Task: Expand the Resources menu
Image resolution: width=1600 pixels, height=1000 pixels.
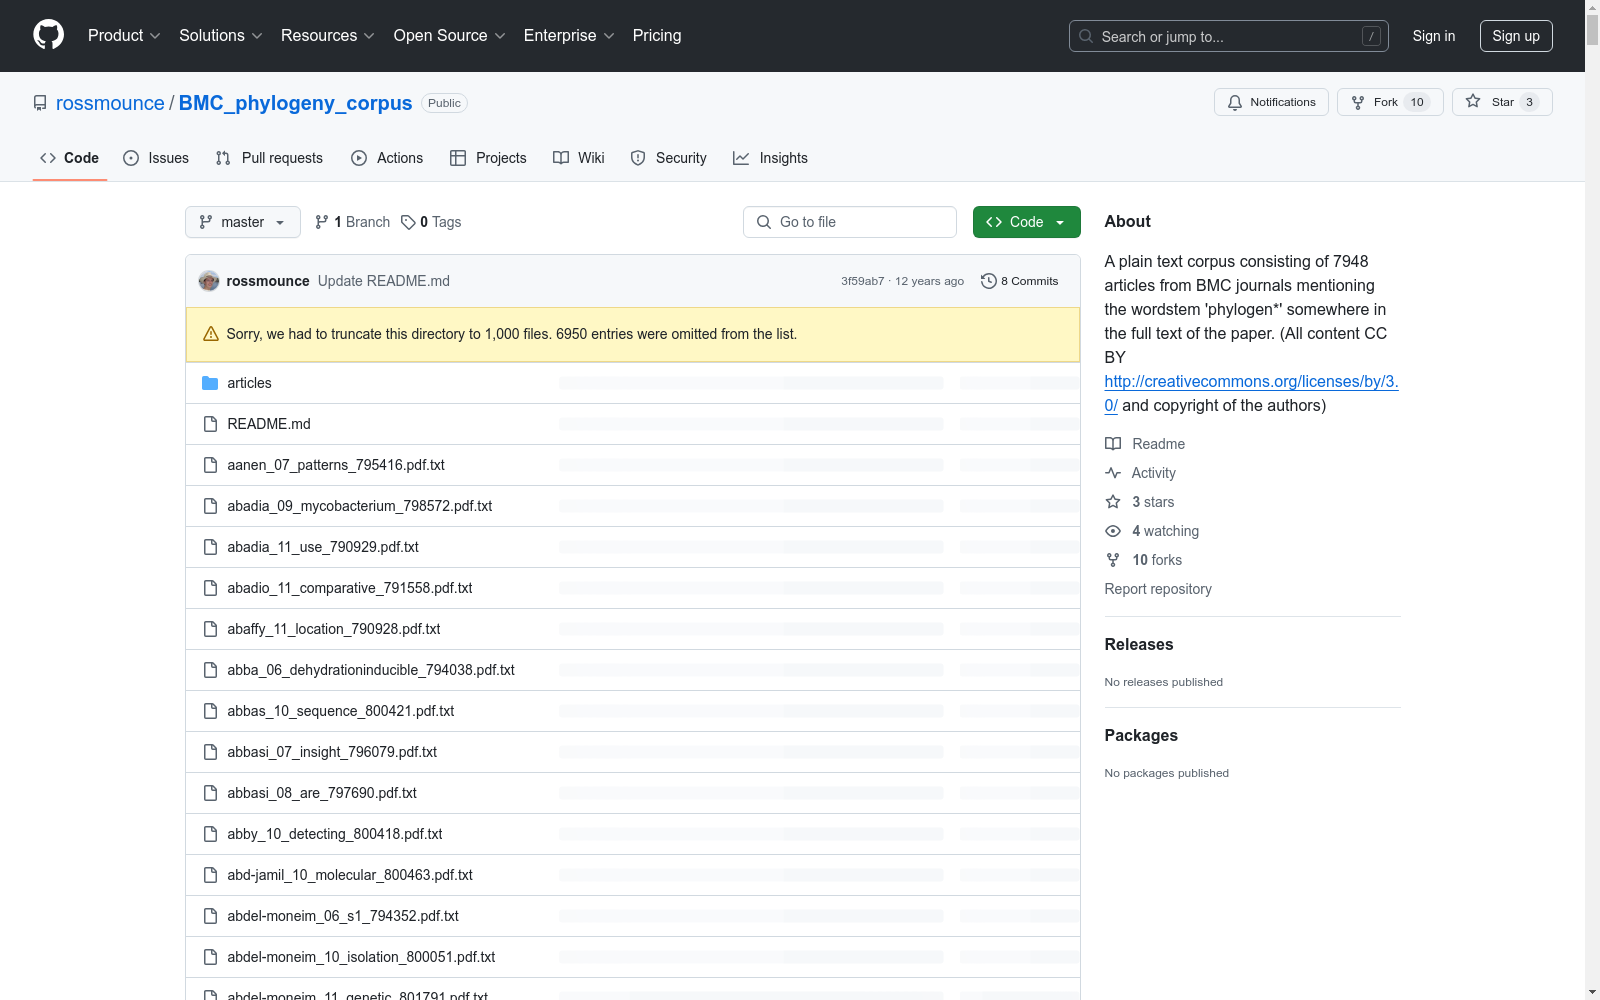Action: pyautogui.click(x=328, y=36)
